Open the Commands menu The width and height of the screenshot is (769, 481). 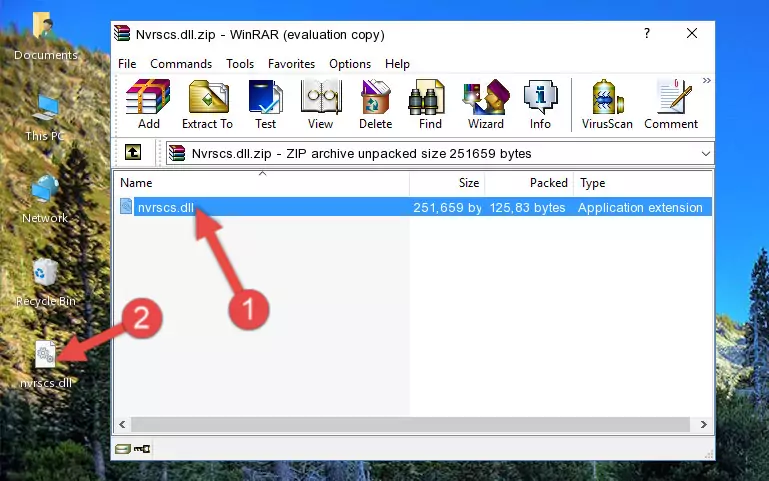click(181, 64)
